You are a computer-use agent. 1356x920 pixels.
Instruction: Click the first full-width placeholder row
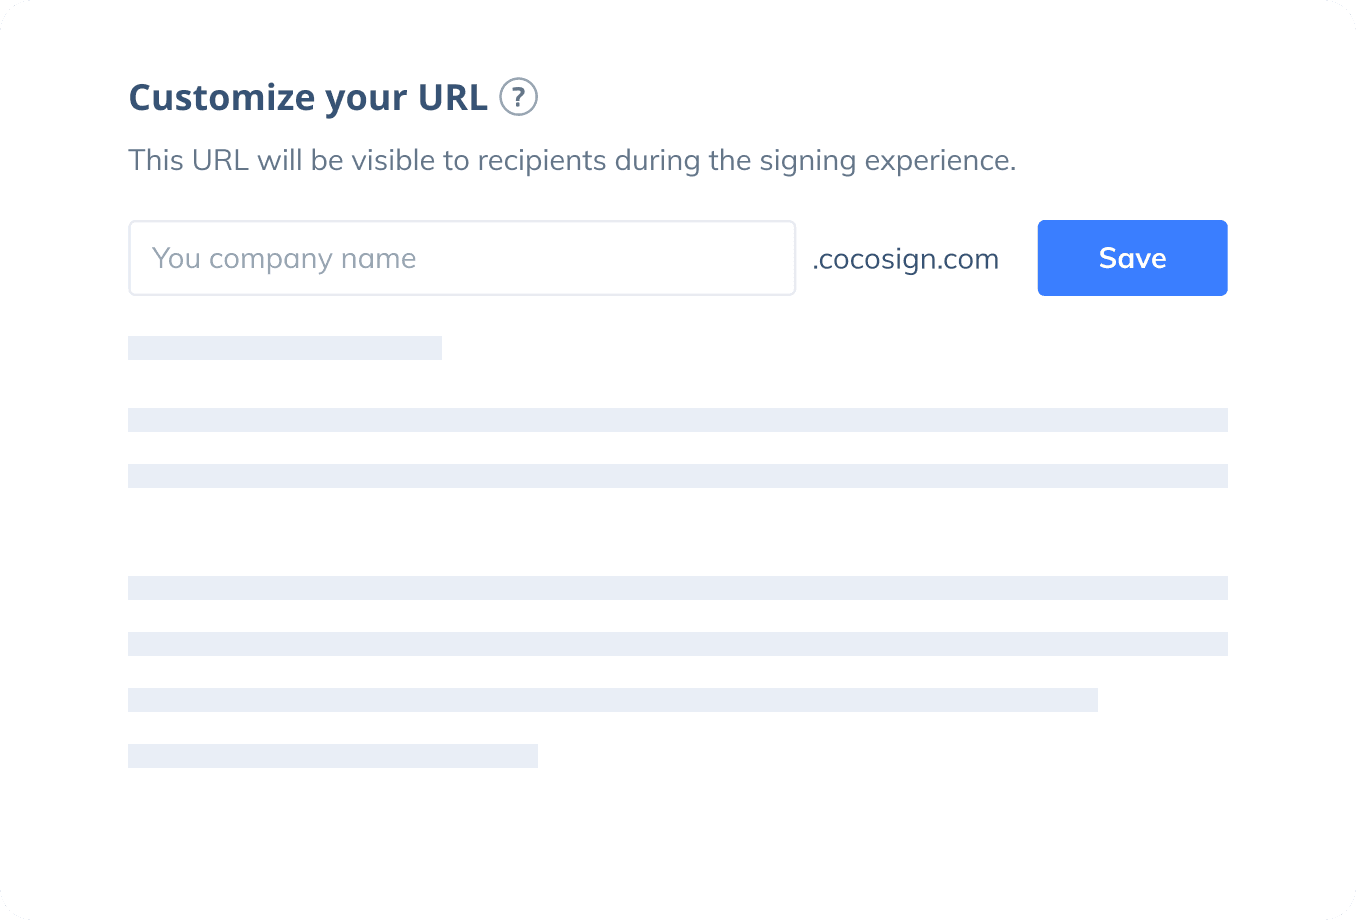(x=677, y=420)
